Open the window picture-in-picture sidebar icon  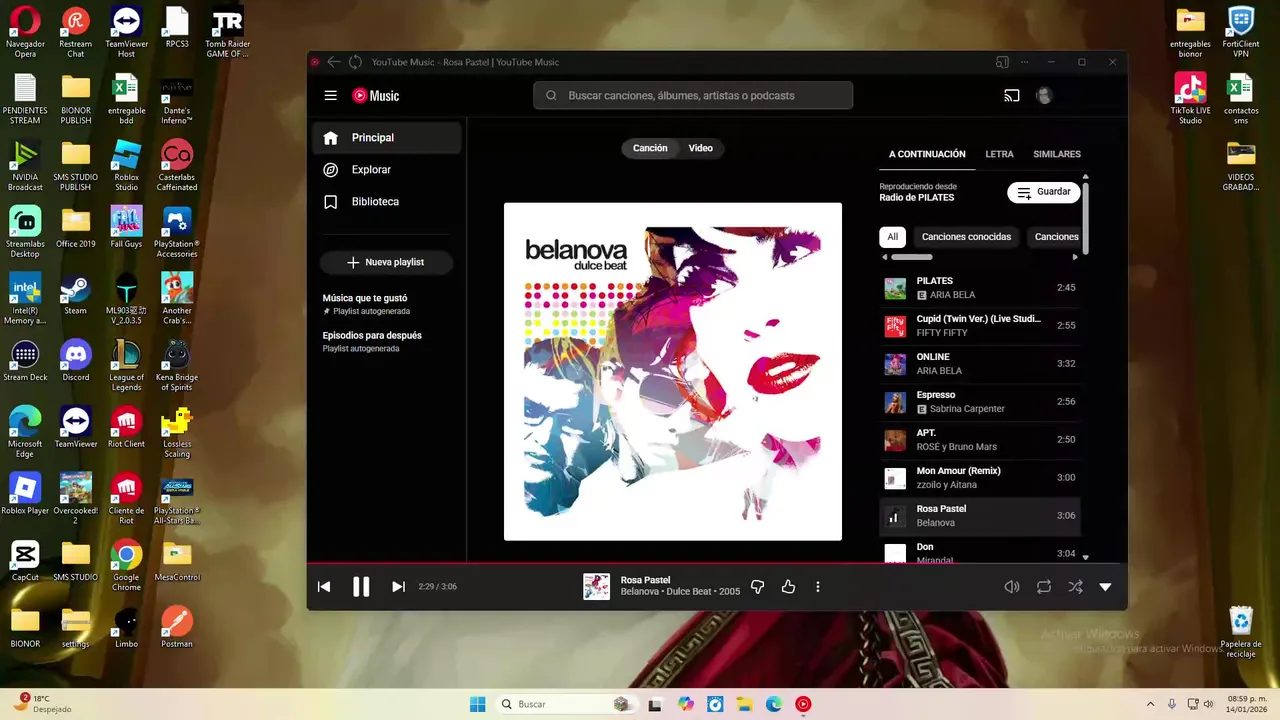pyautogui.click(x=1002, y=62)
